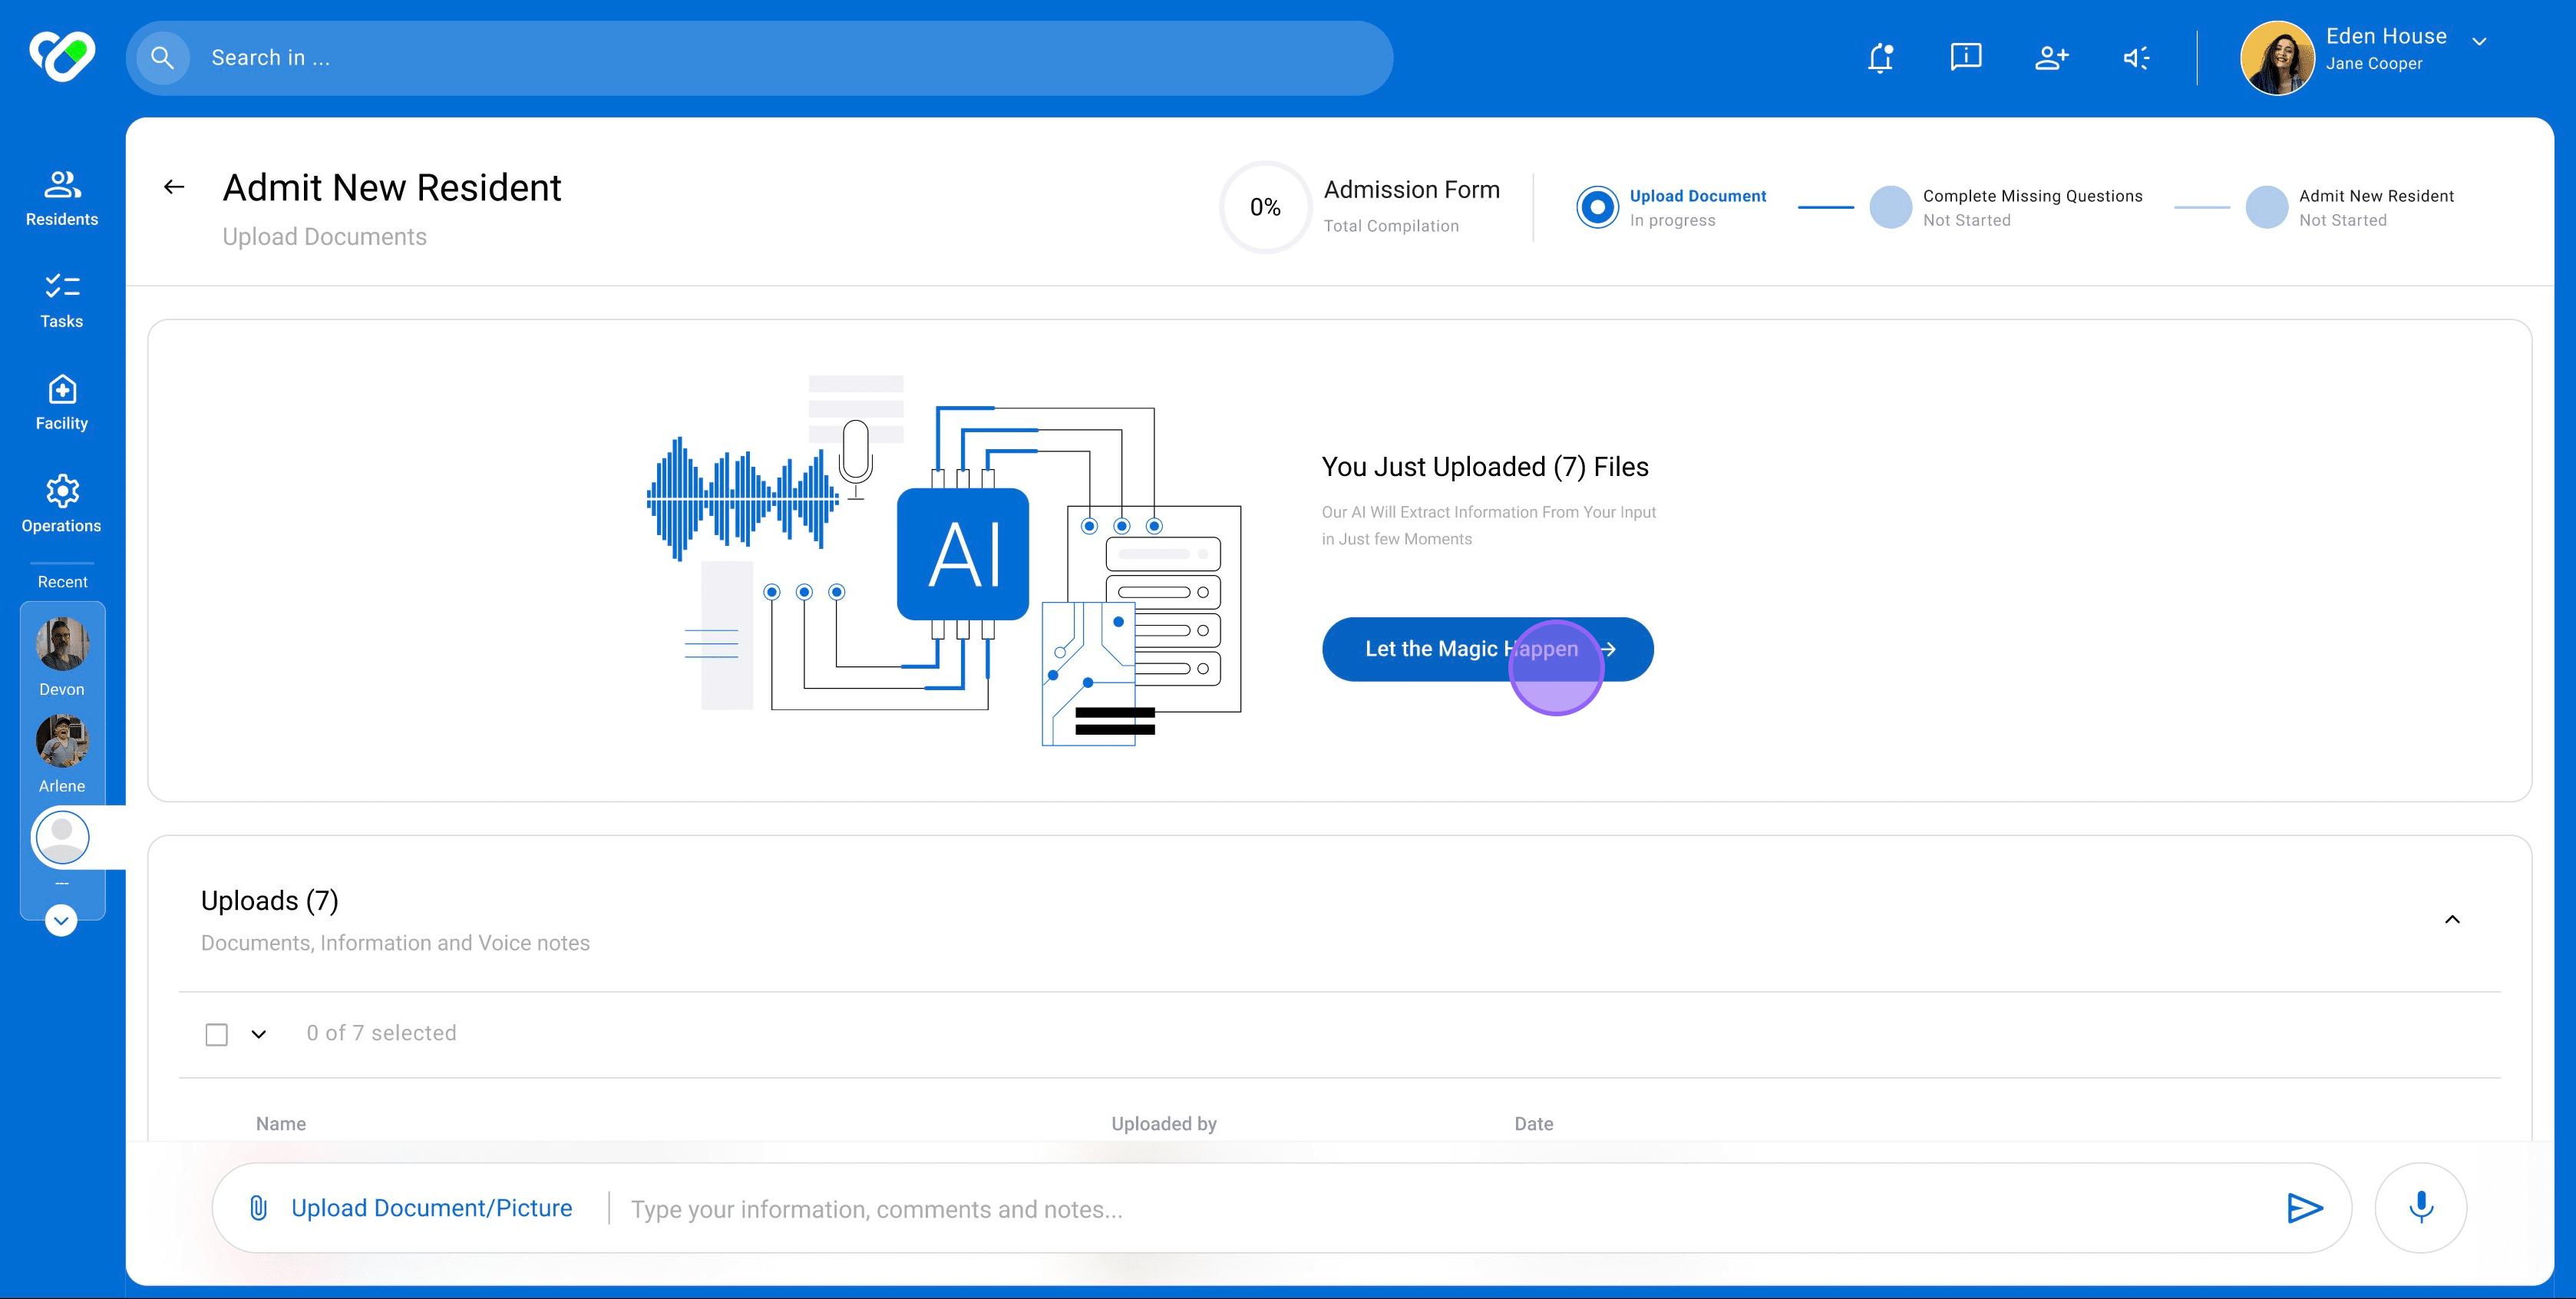
Task: Go back using the left arrow
Action: point(174,187)
